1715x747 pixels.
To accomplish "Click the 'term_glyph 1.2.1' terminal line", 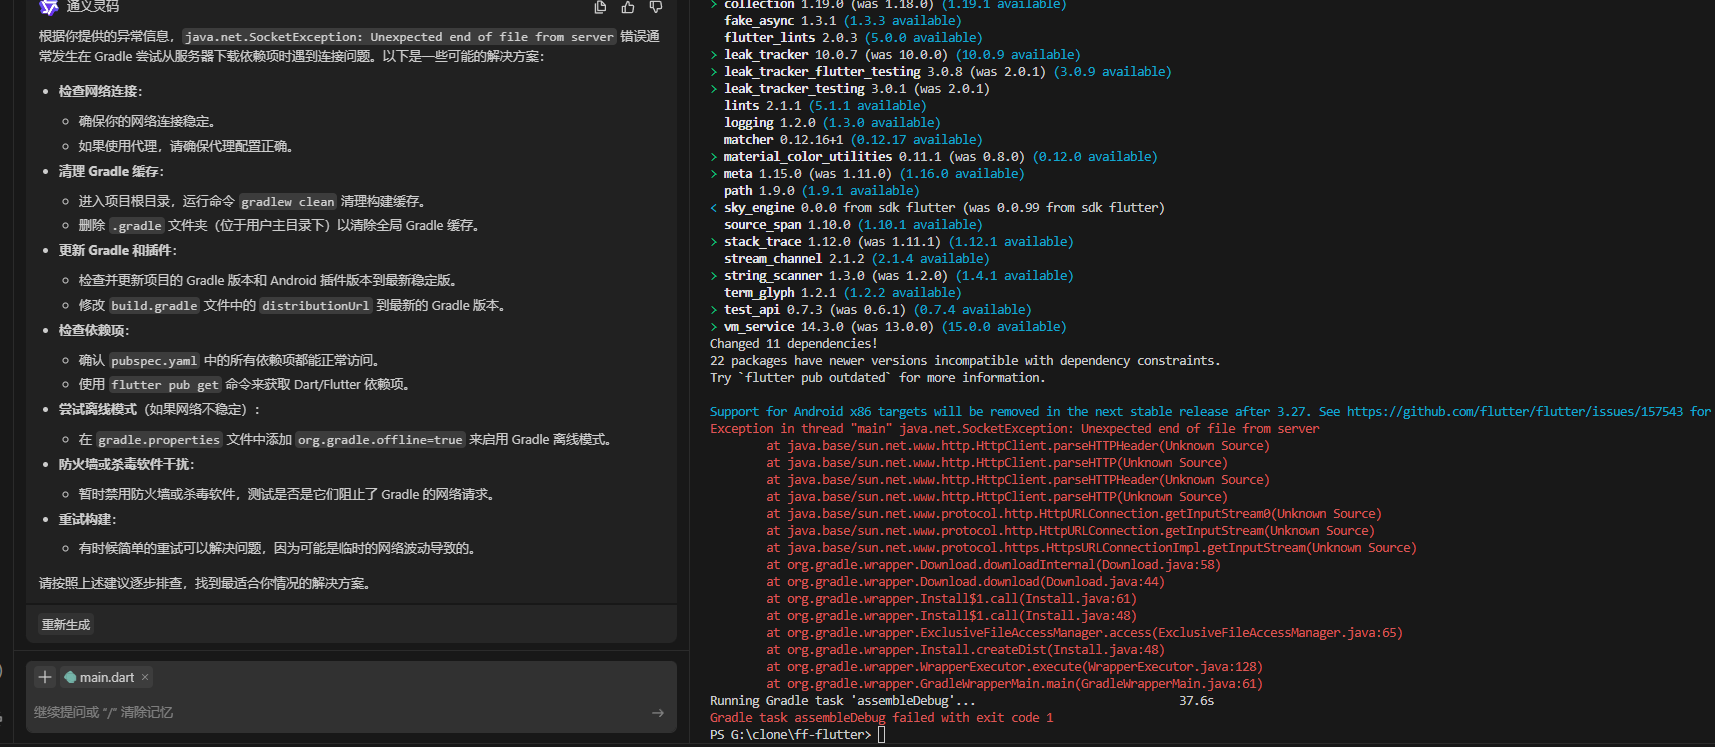I will (x=842, y=293).
